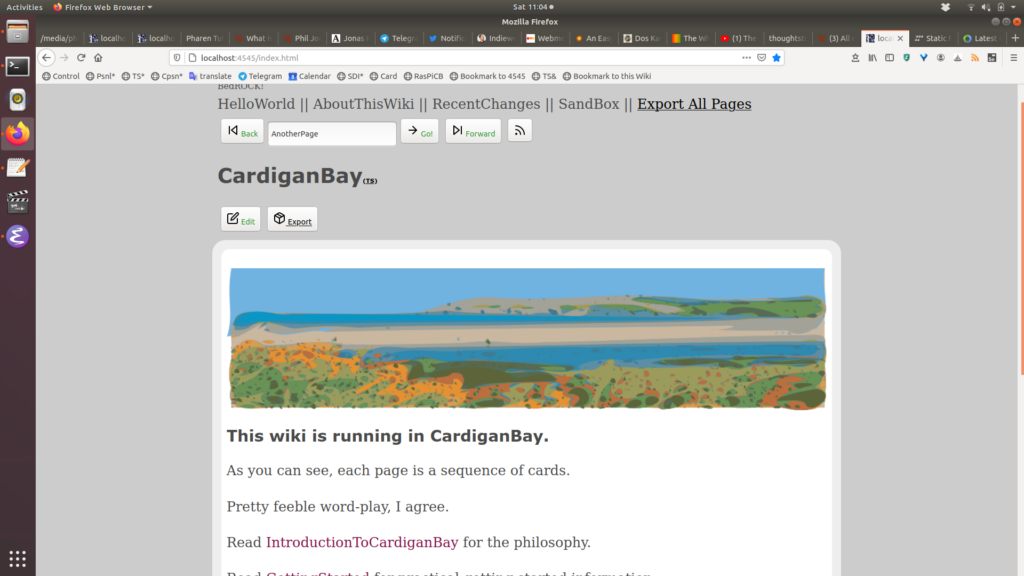Screen dimensions: 1024x576
Task: Toggle the blue bookmark star
Action: point(776,57)
